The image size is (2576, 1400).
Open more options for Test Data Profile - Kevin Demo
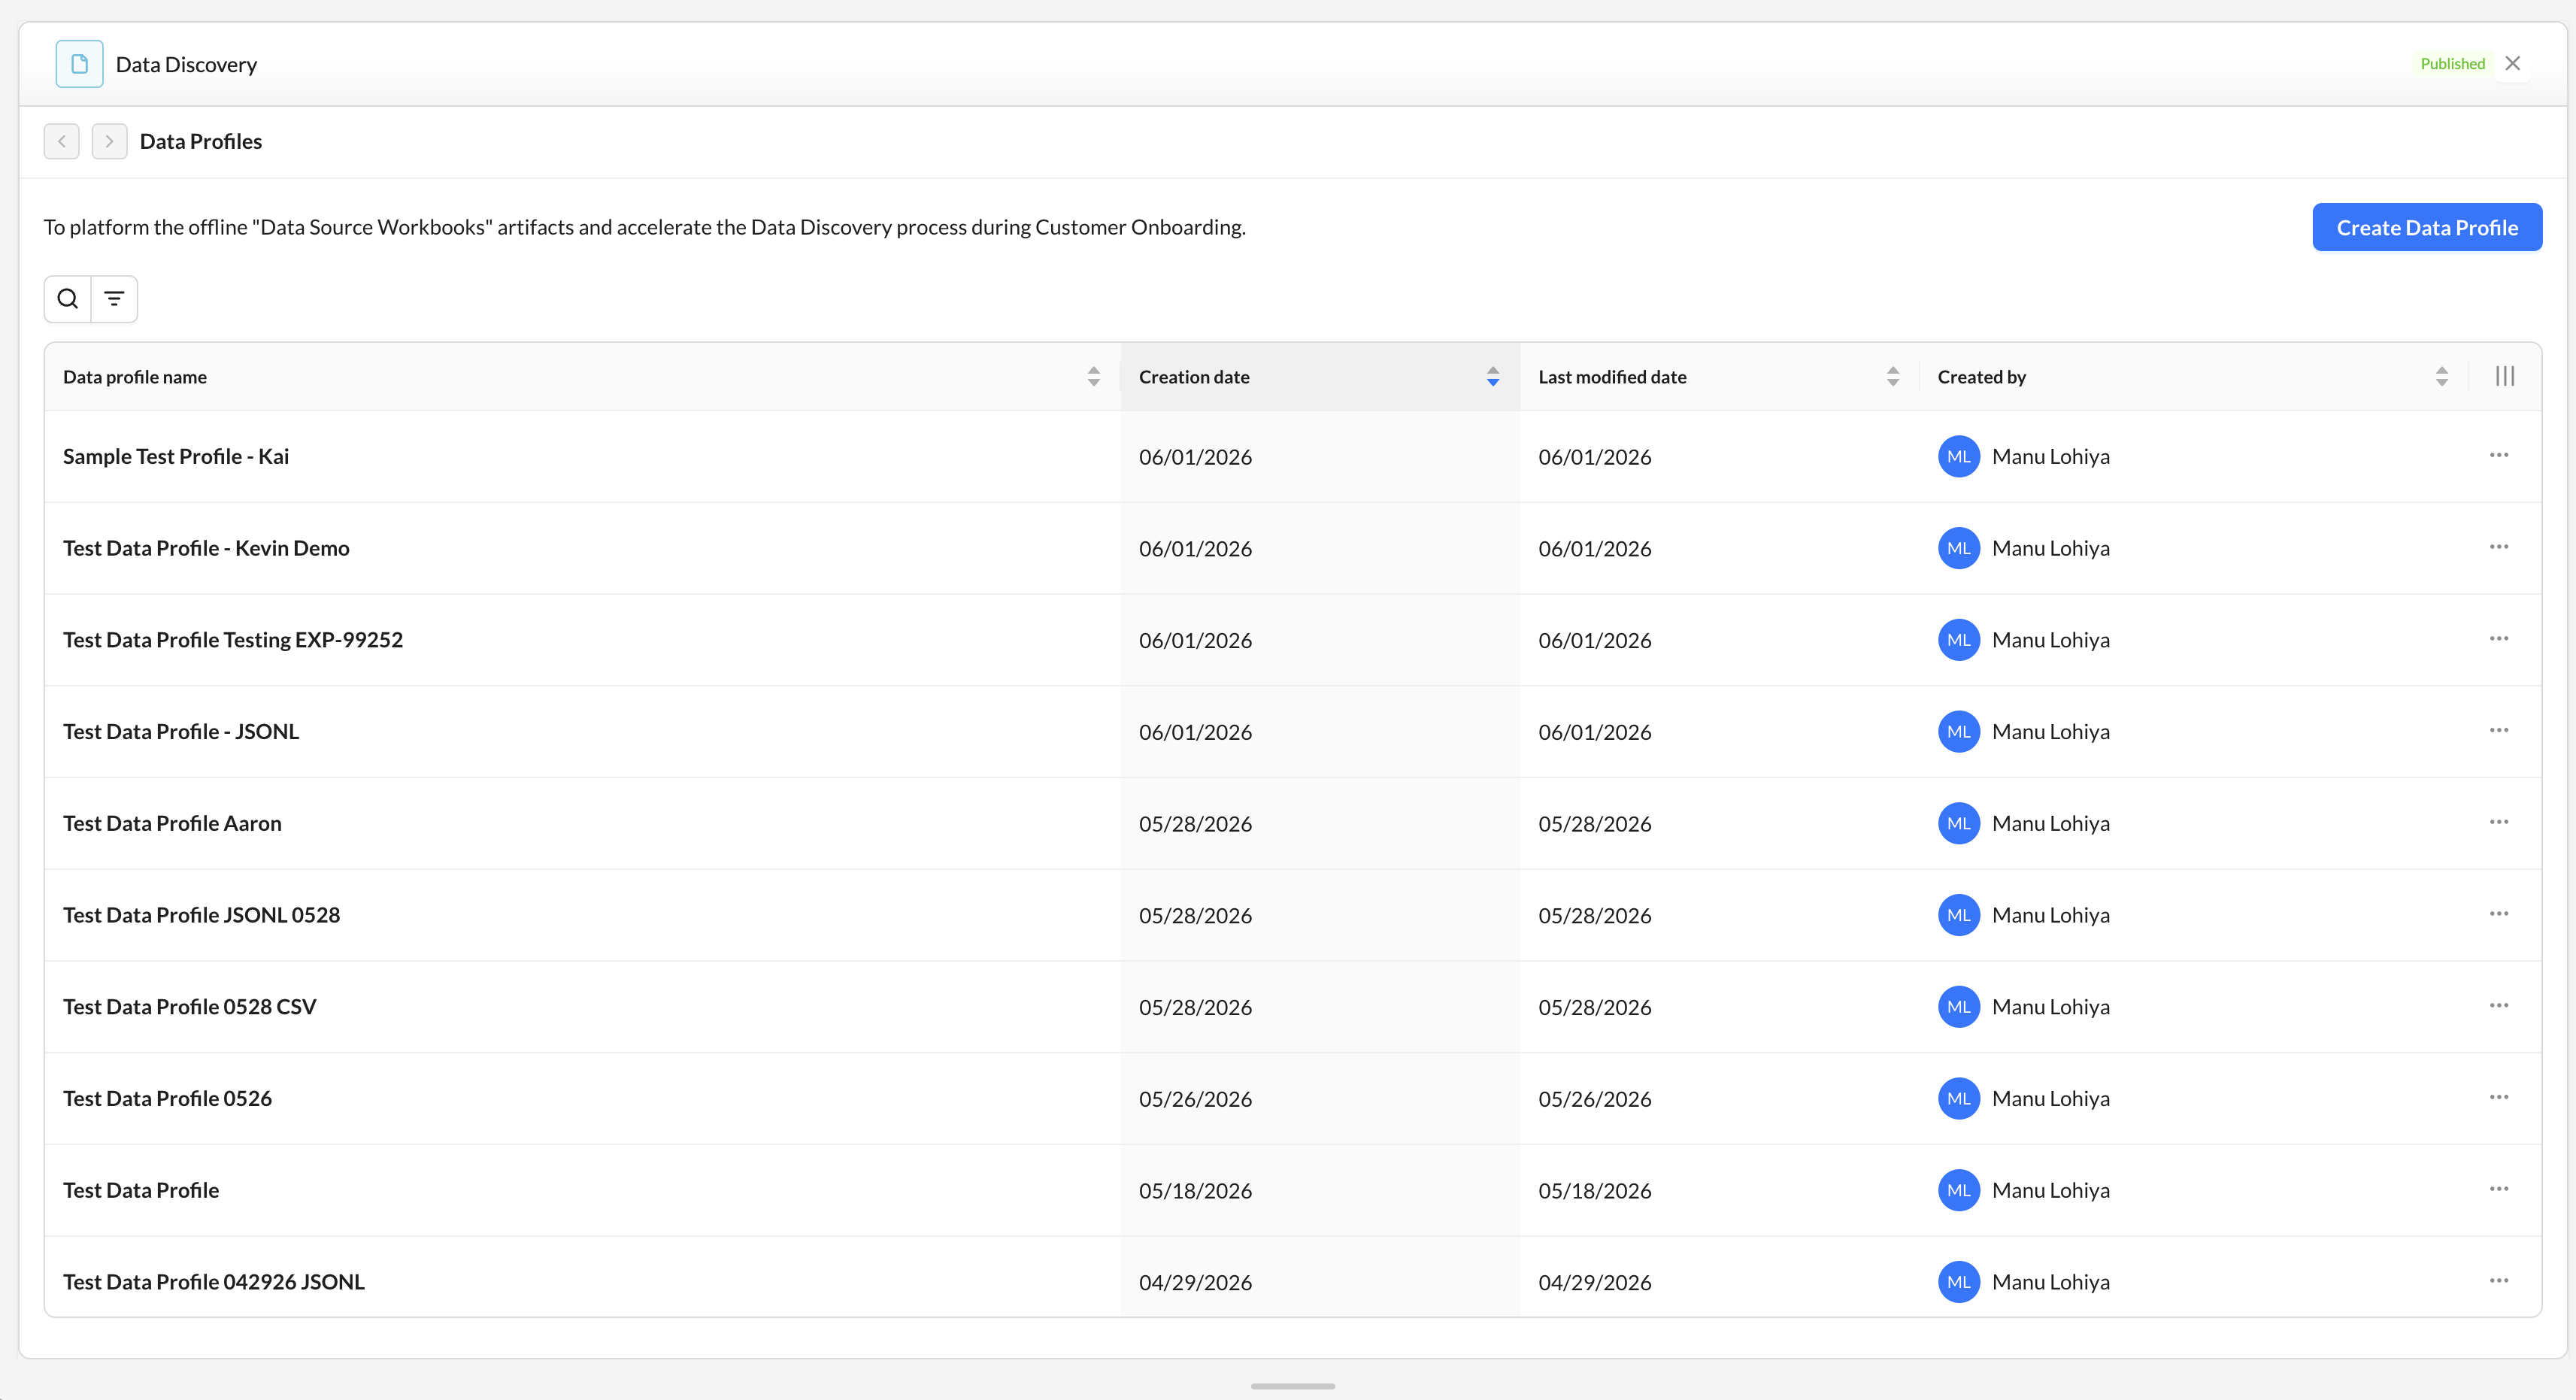(x=2499, y=547)
